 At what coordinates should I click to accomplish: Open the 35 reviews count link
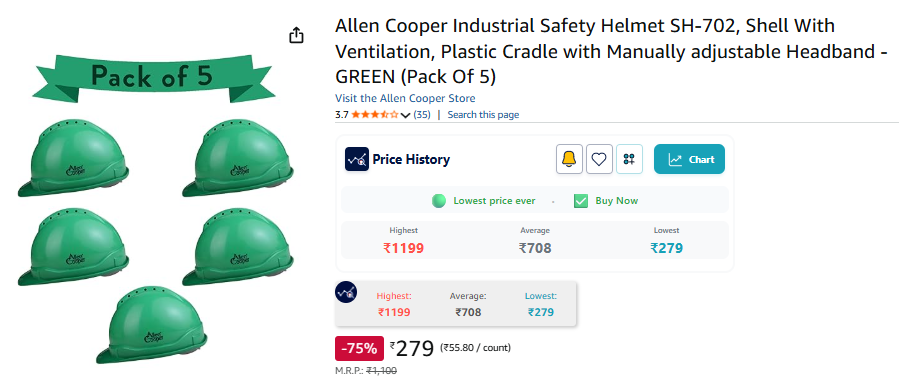click(422, 115)
